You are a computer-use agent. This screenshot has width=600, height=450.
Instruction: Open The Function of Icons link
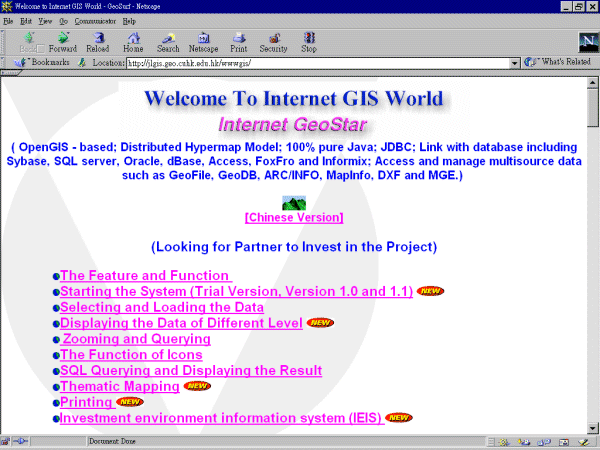(x=131, y=355)
